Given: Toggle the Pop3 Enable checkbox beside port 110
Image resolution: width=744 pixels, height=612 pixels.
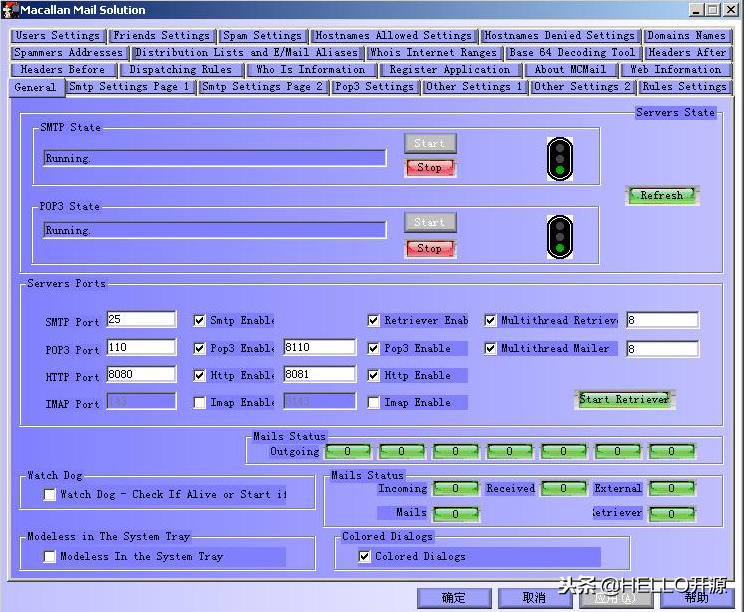Looking at the screenshot, I should 199,349.
